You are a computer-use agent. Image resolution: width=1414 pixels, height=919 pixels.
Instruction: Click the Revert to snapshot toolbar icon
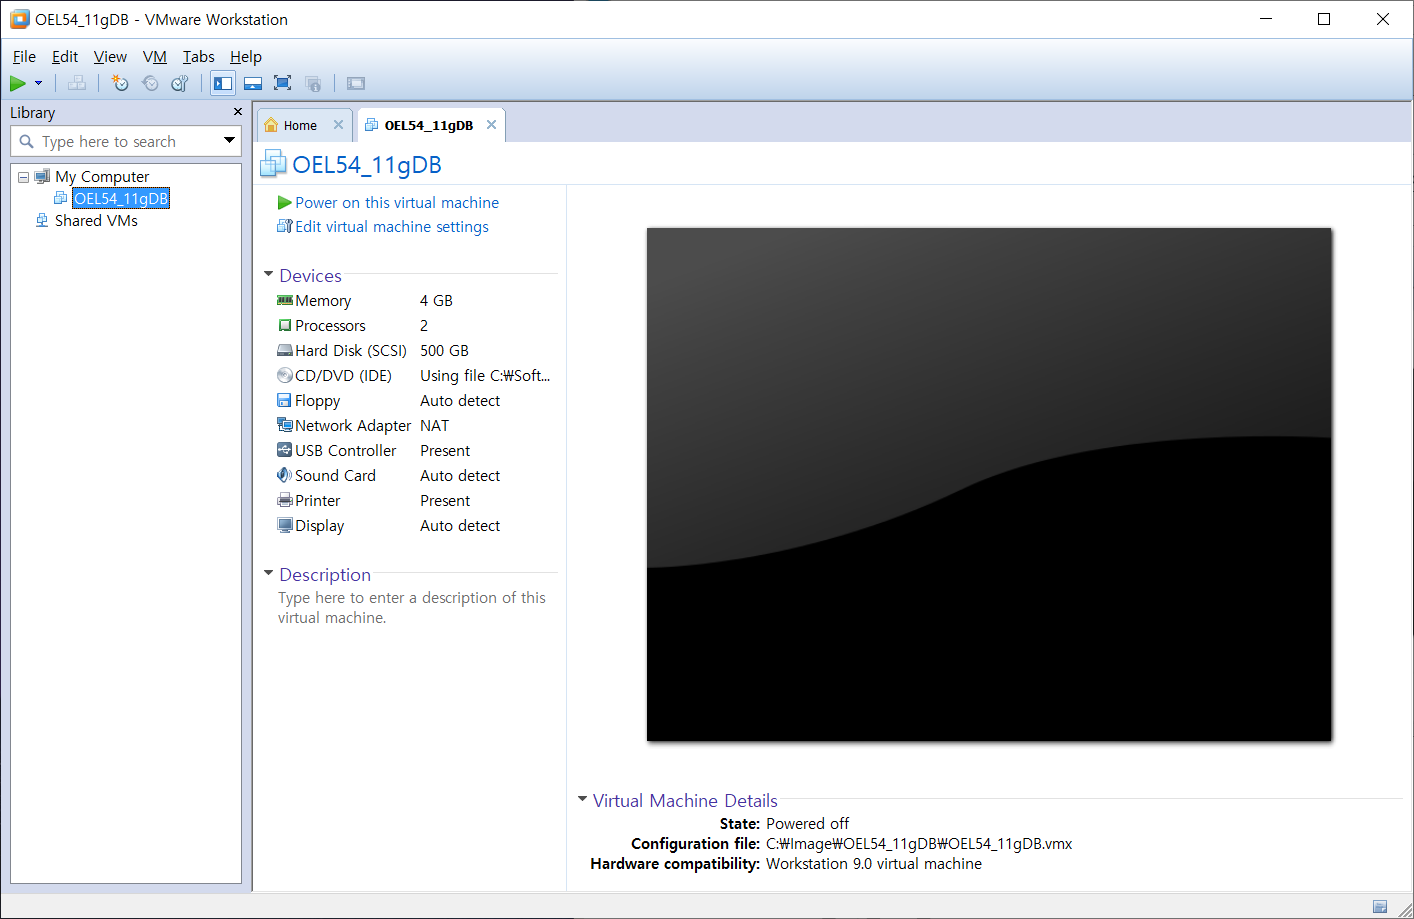[x=150, y=83]
